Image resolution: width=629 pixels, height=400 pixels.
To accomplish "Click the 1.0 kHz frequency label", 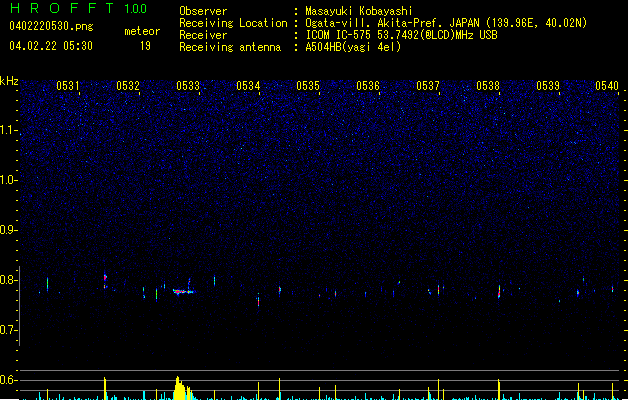I will pos(9,180).
